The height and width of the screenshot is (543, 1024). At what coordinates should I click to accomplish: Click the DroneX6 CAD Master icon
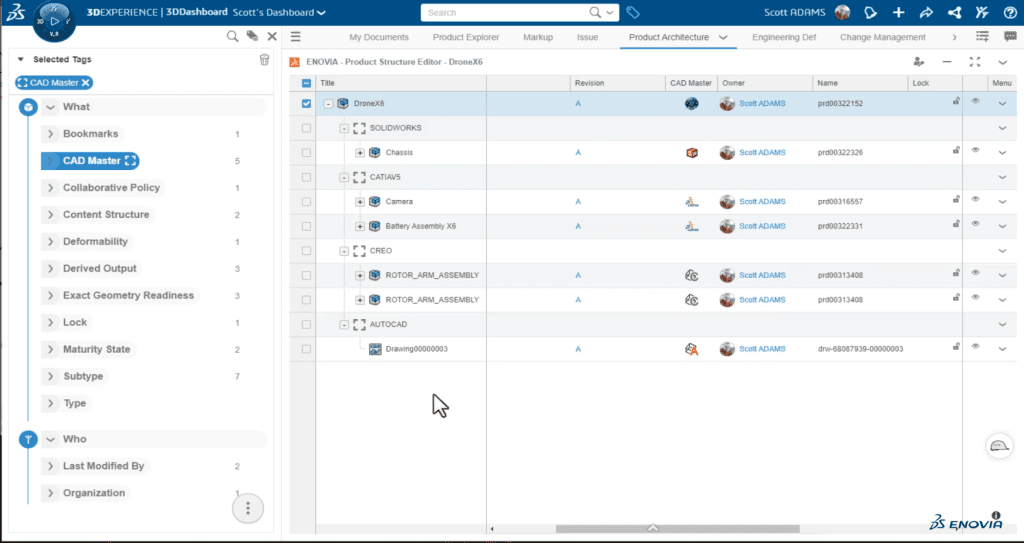coord(692,103)
